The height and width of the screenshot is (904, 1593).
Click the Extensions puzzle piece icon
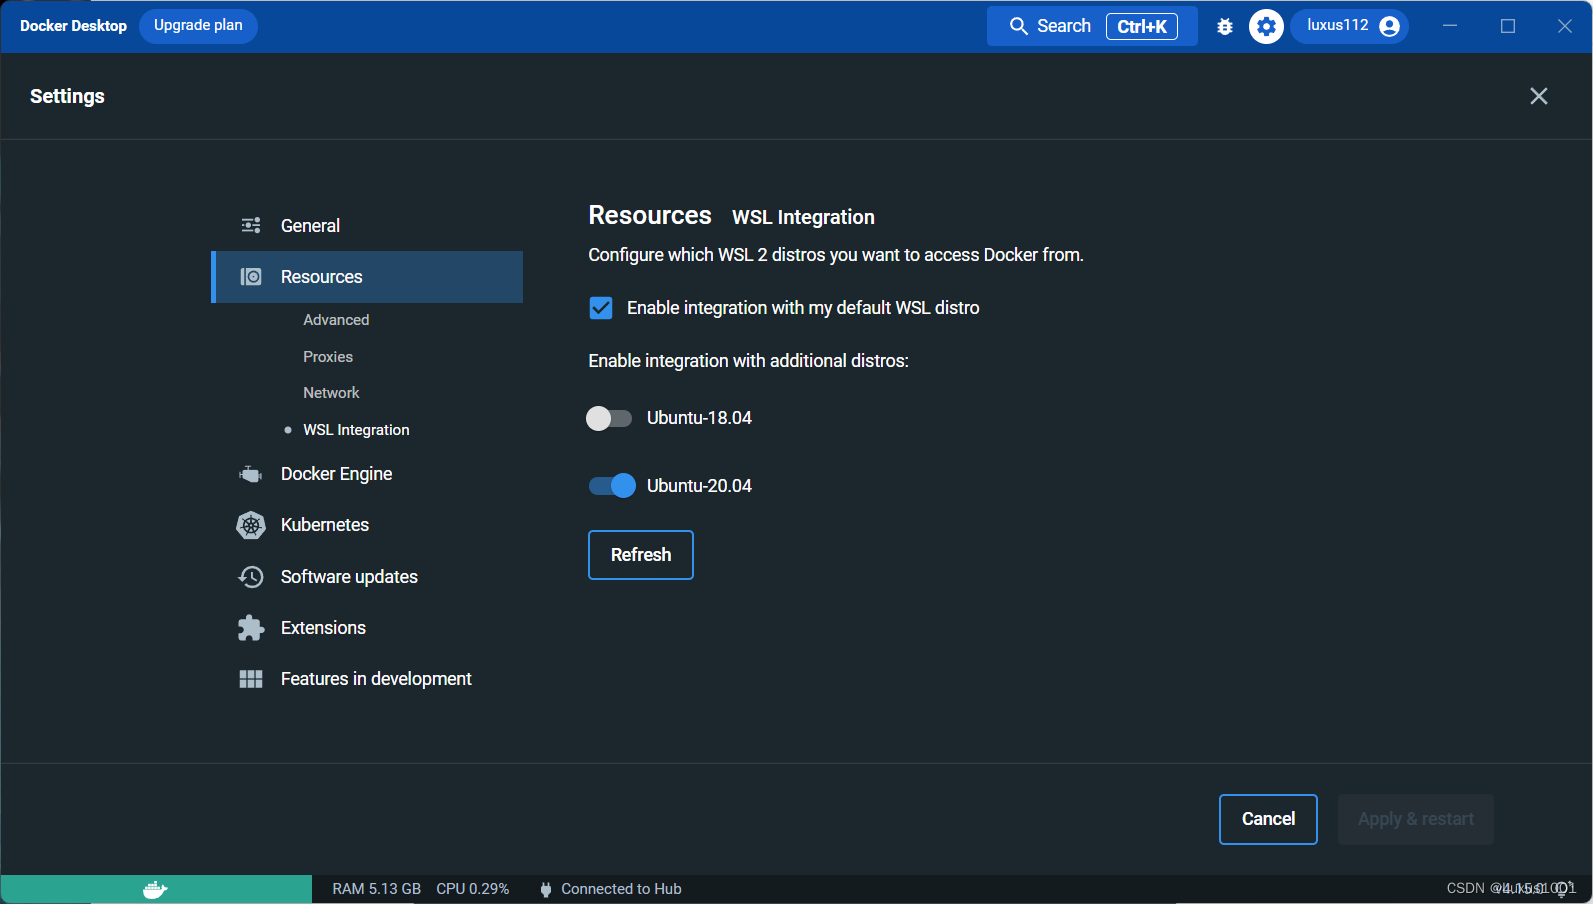[x=251, y=628]
